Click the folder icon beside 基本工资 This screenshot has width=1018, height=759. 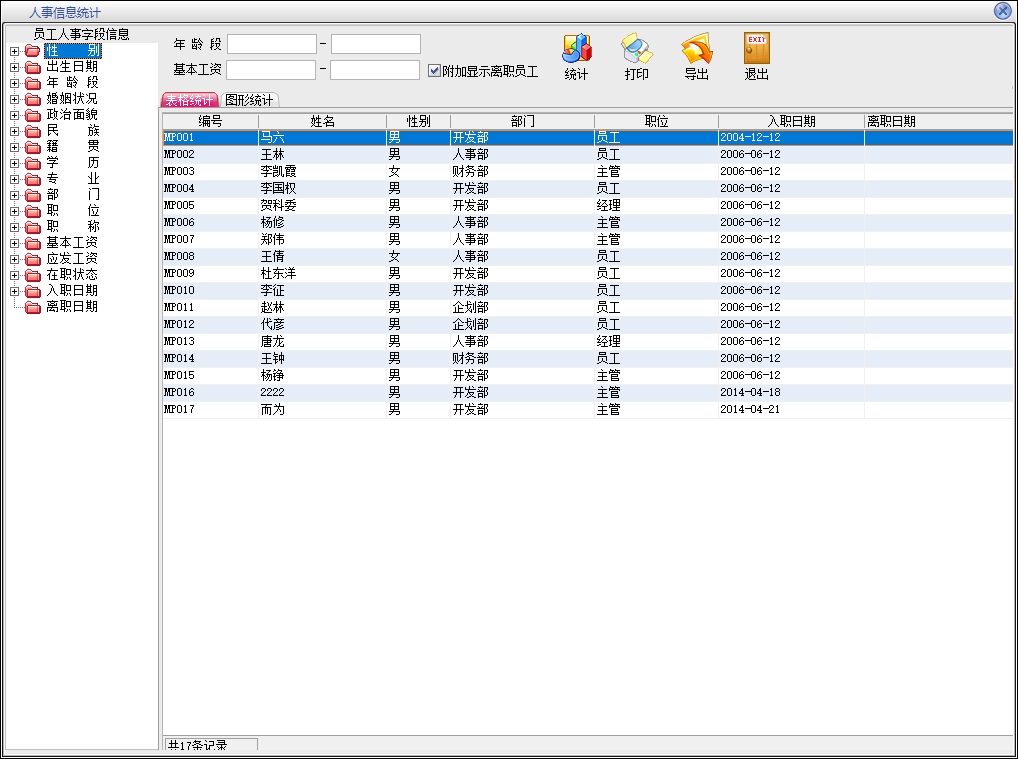[32, 243]
